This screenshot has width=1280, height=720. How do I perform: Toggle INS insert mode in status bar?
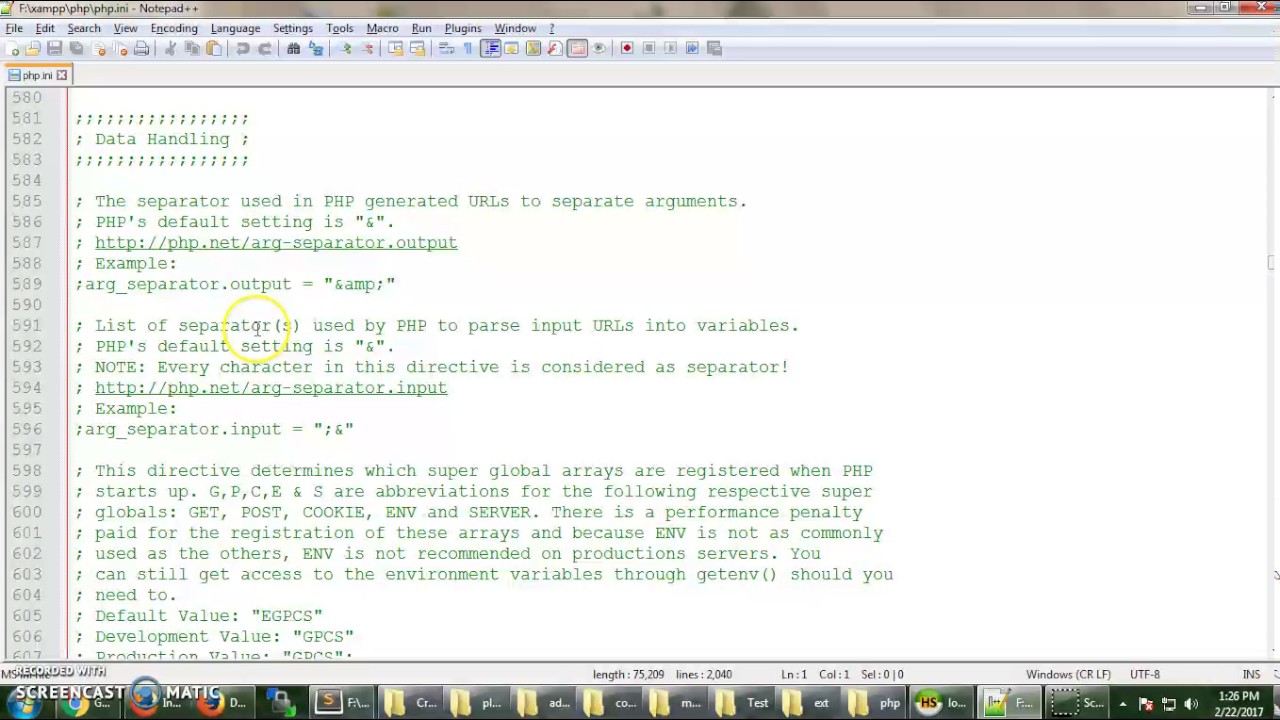click(1251, 674)
